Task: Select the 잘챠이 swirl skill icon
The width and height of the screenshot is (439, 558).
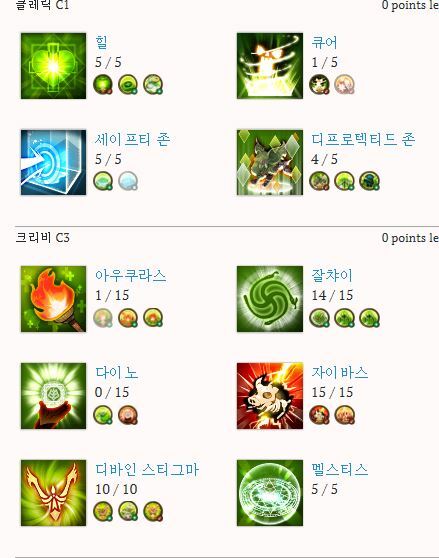Action: coord(270,299)
